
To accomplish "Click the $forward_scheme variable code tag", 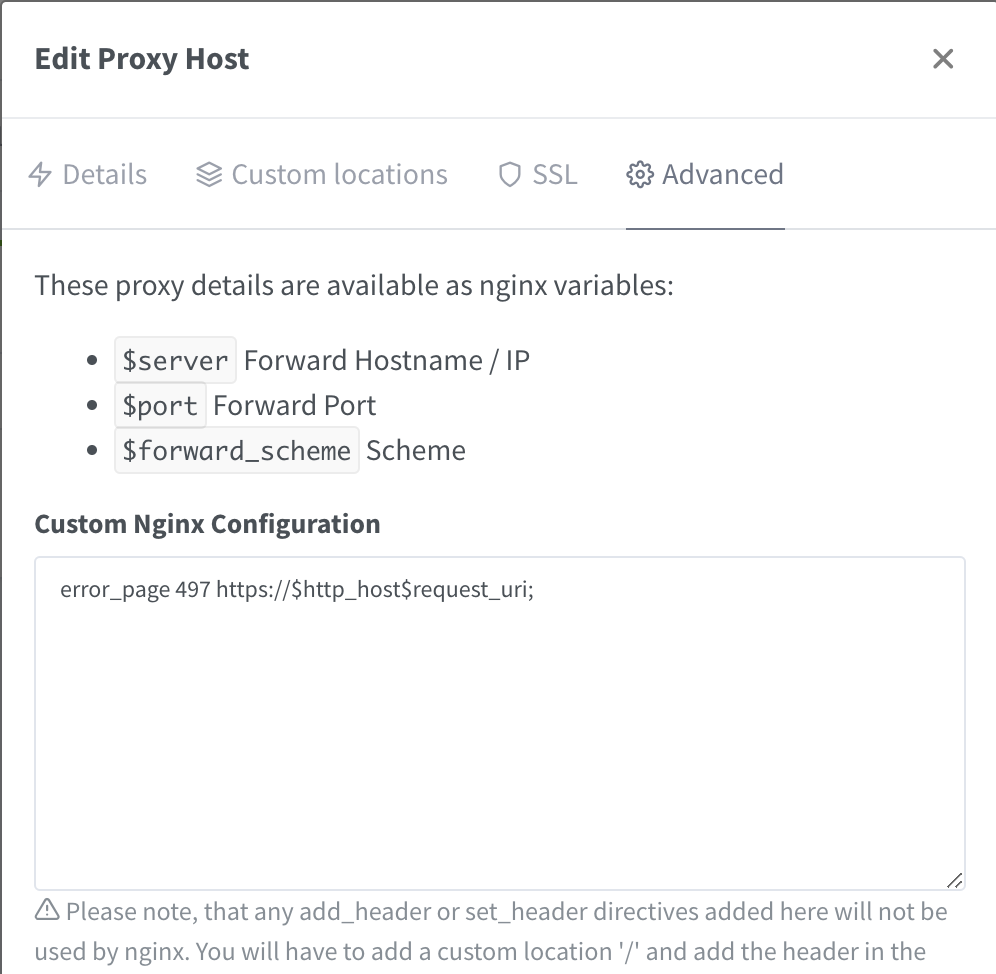I will (236, 450).
